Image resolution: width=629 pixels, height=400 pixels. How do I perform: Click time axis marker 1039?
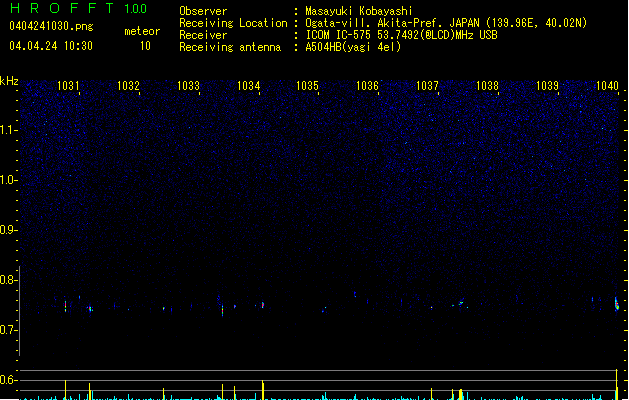(547, 86)
